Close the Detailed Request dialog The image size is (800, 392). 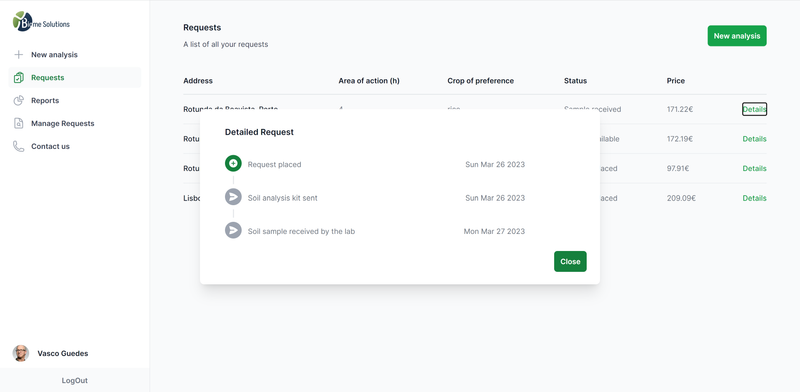pyautogui.click(x=570, y=261)
